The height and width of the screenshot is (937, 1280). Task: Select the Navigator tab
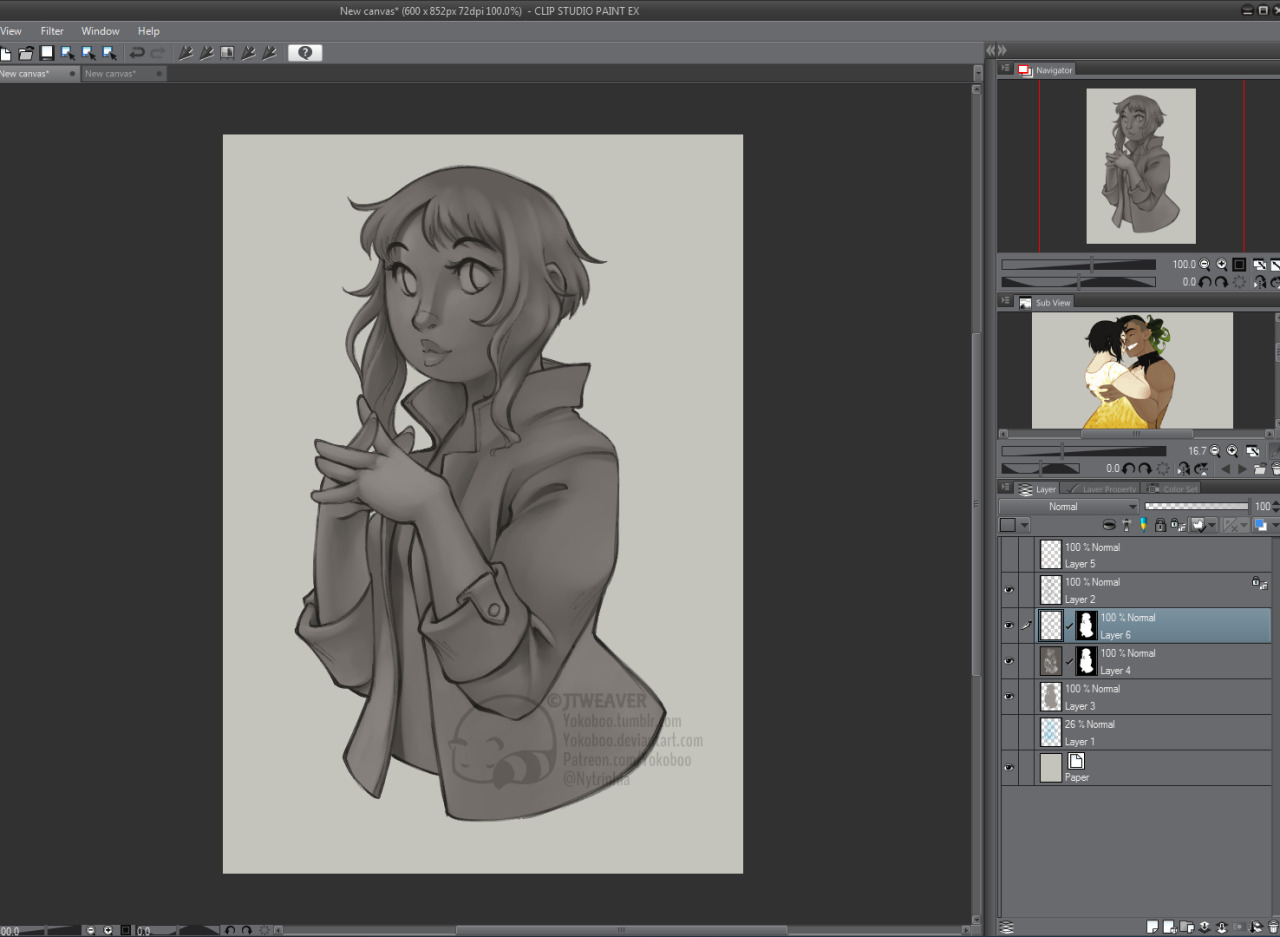point(1046,70)
